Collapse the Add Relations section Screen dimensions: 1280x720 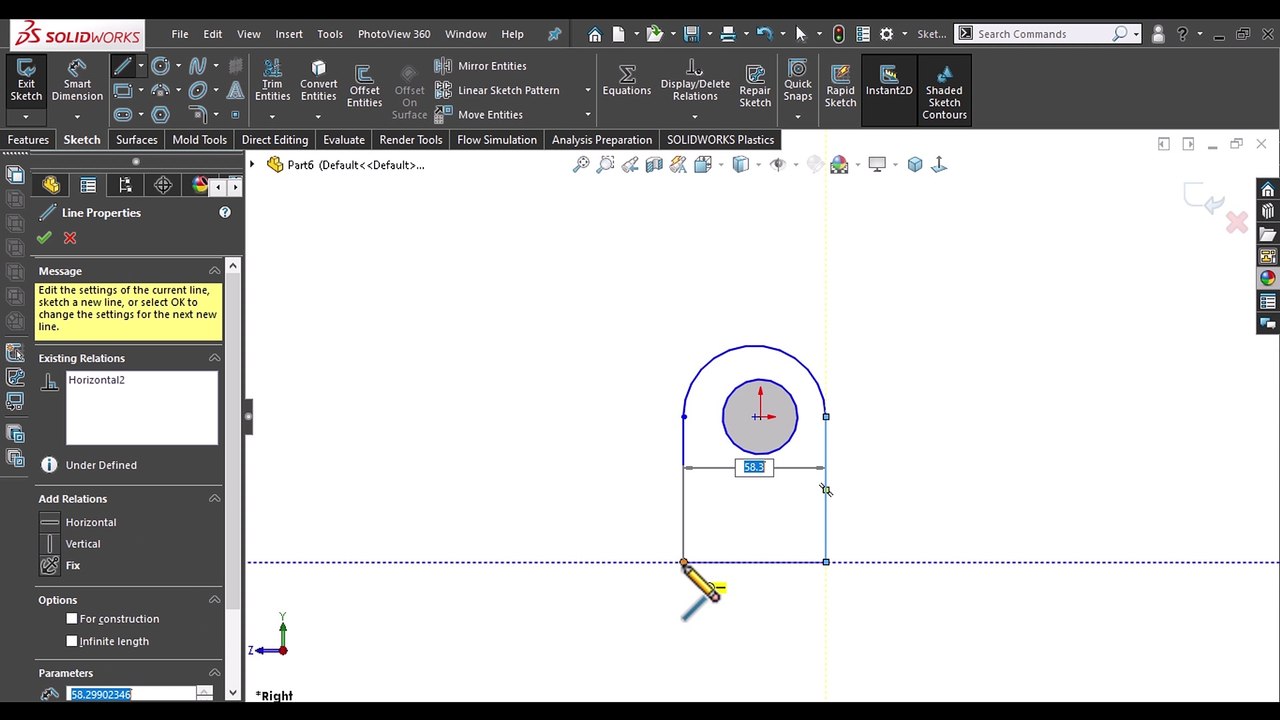214,499
